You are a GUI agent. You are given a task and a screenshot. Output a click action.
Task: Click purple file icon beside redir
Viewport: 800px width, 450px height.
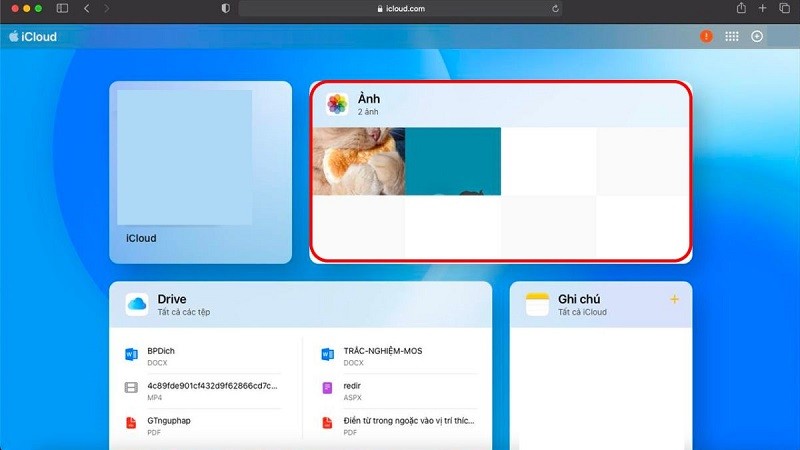[327, 388]
